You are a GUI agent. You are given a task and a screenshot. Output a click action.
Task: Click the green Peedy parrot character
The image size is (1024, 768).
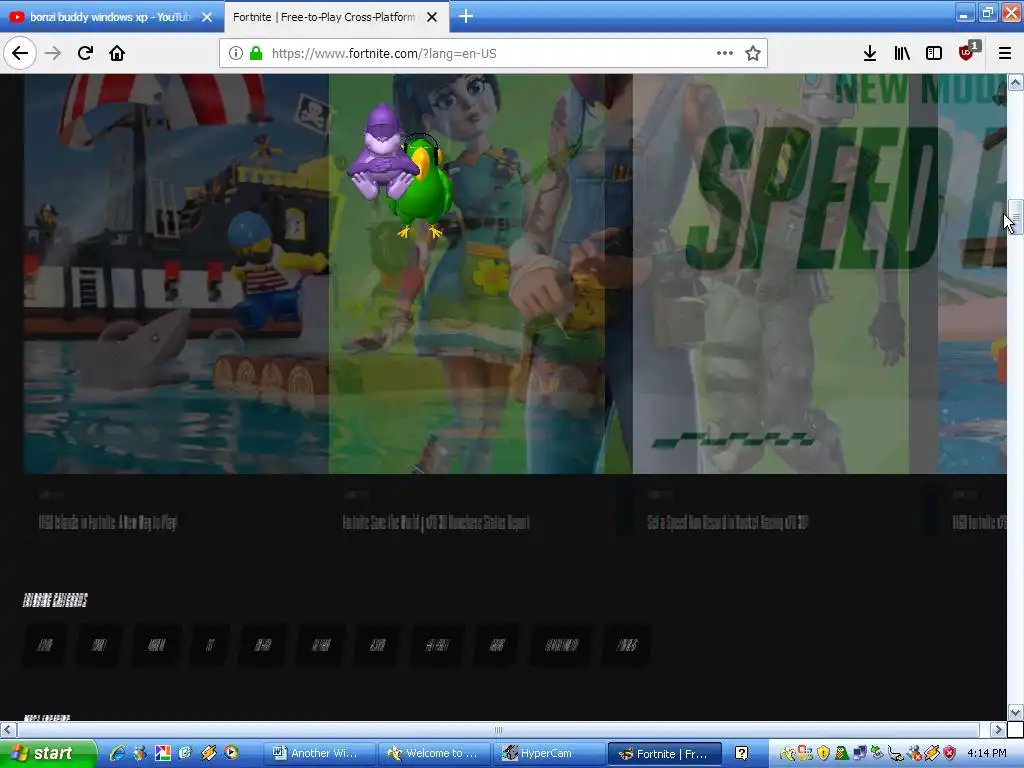point(423,186)
